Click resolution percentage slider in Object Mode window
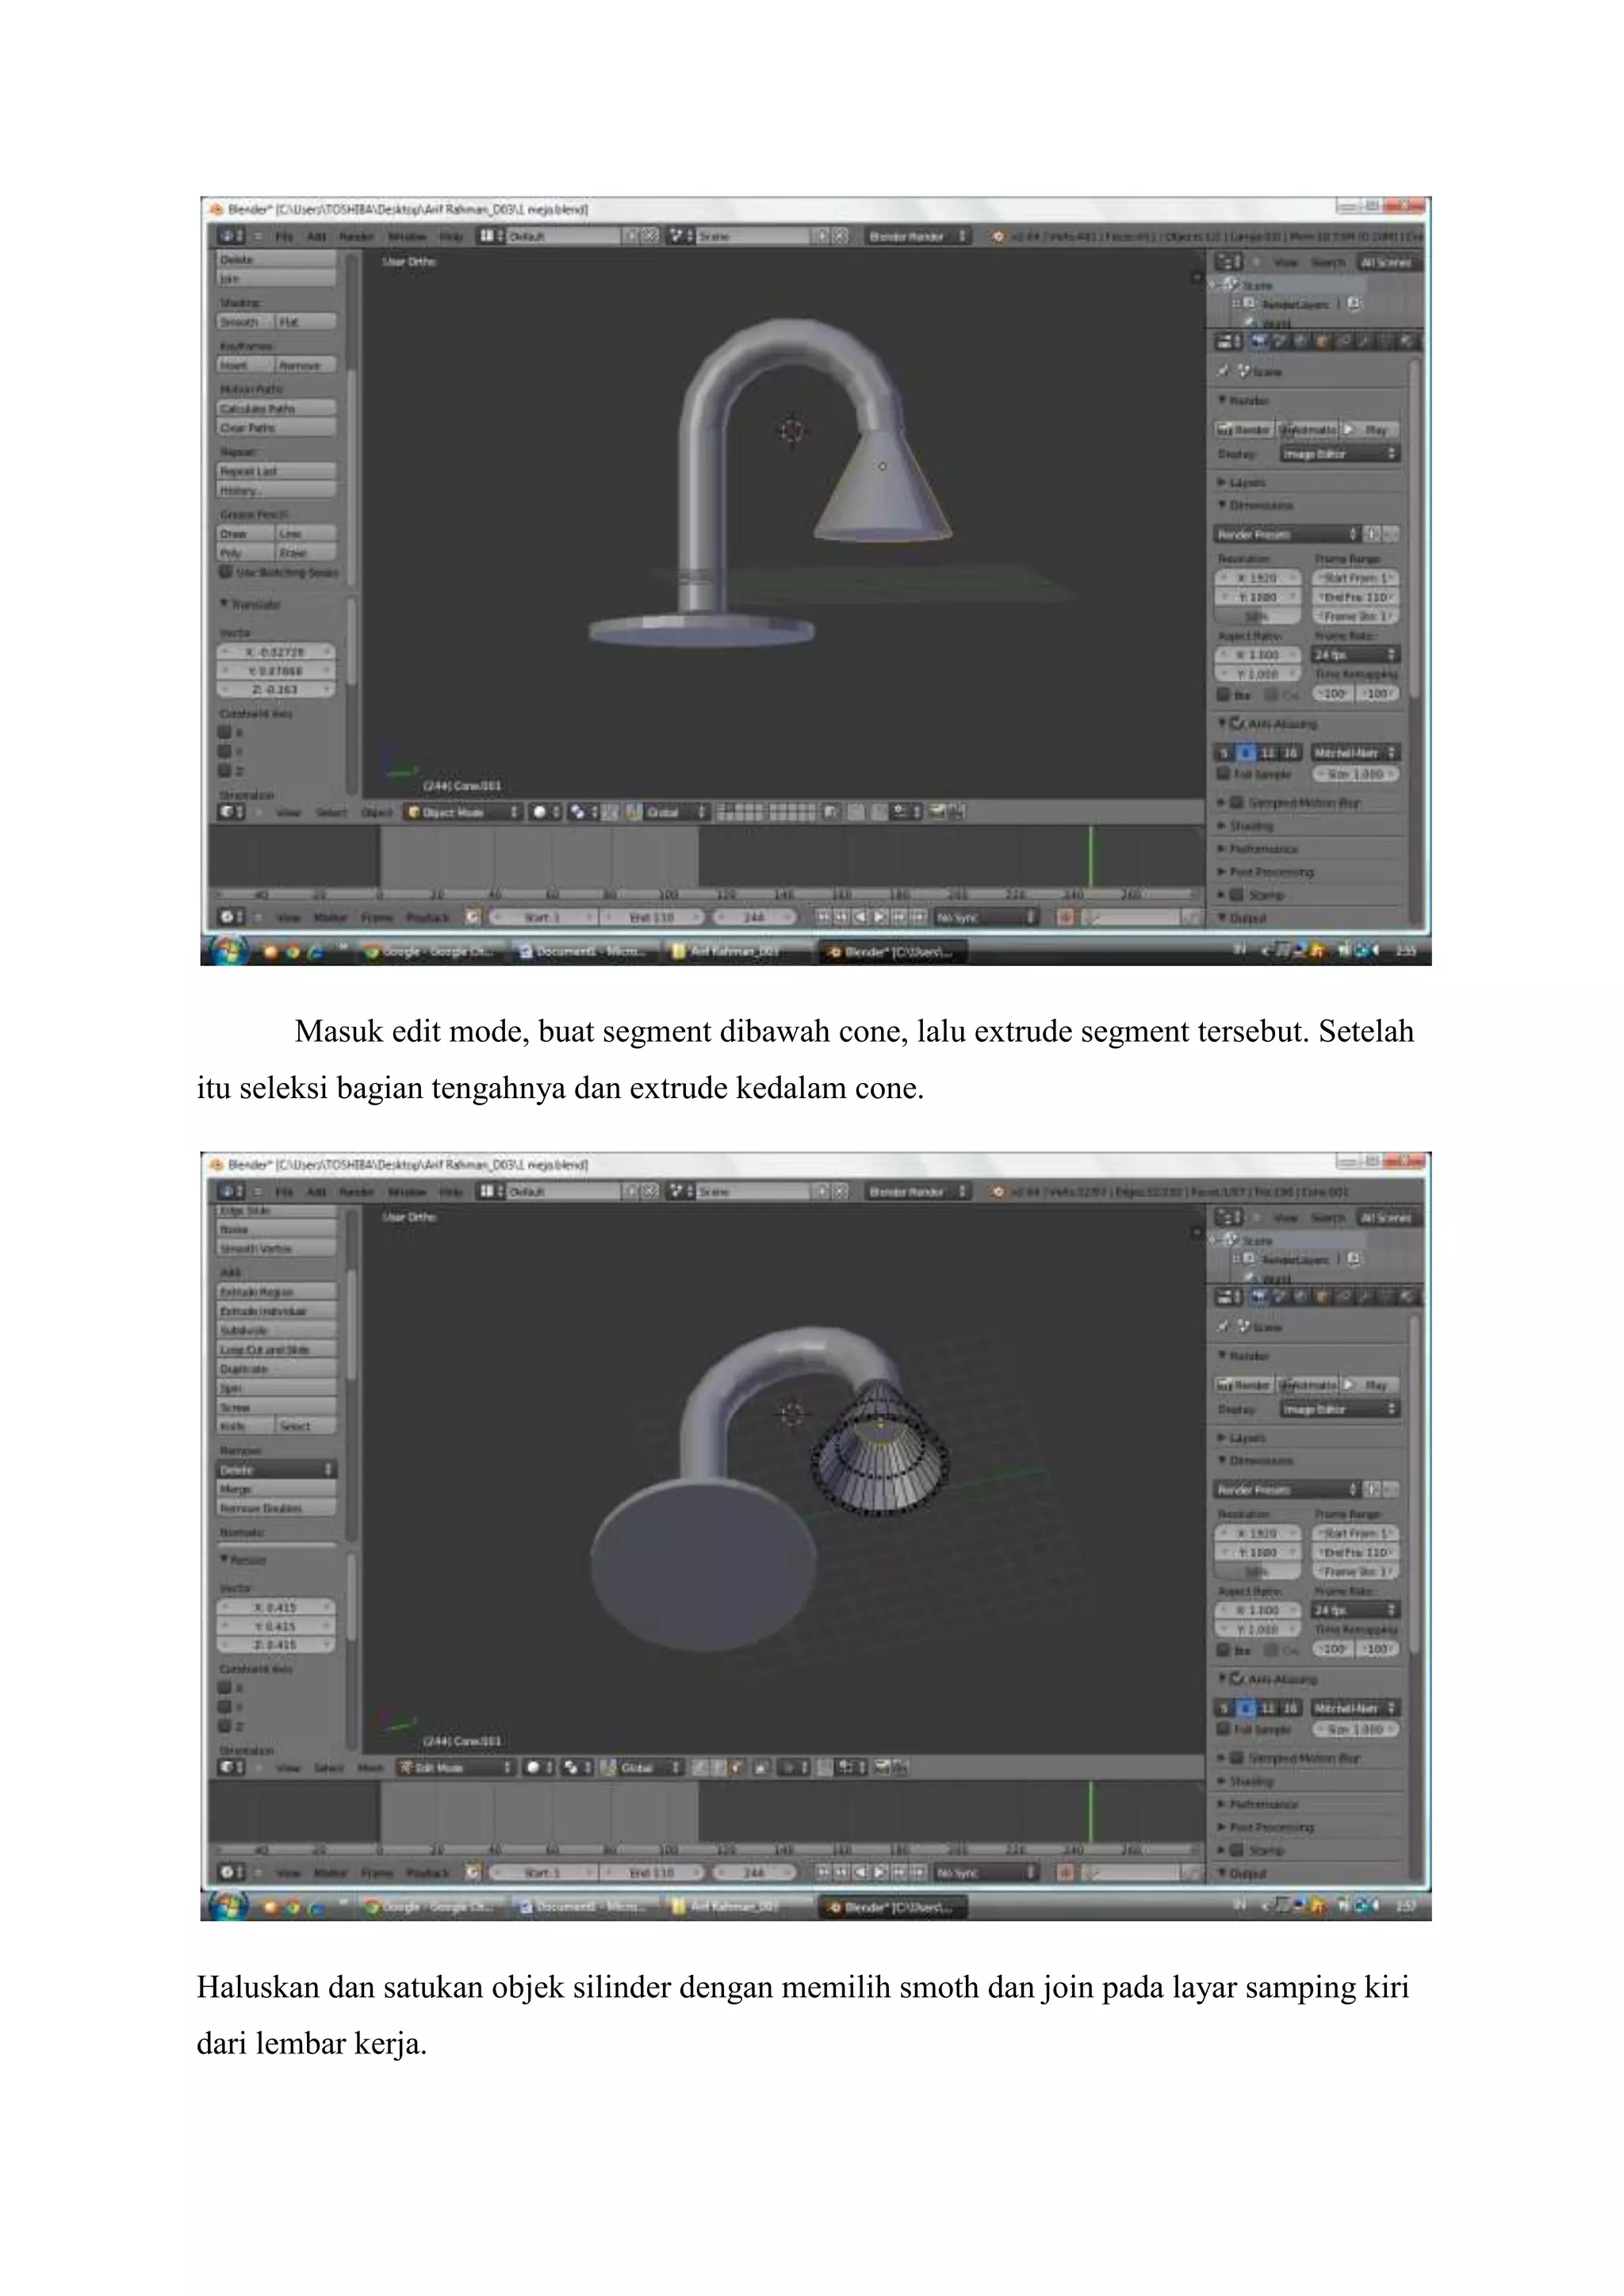The width and height of the screenshot is (1624, 2296). (1259, 616)
